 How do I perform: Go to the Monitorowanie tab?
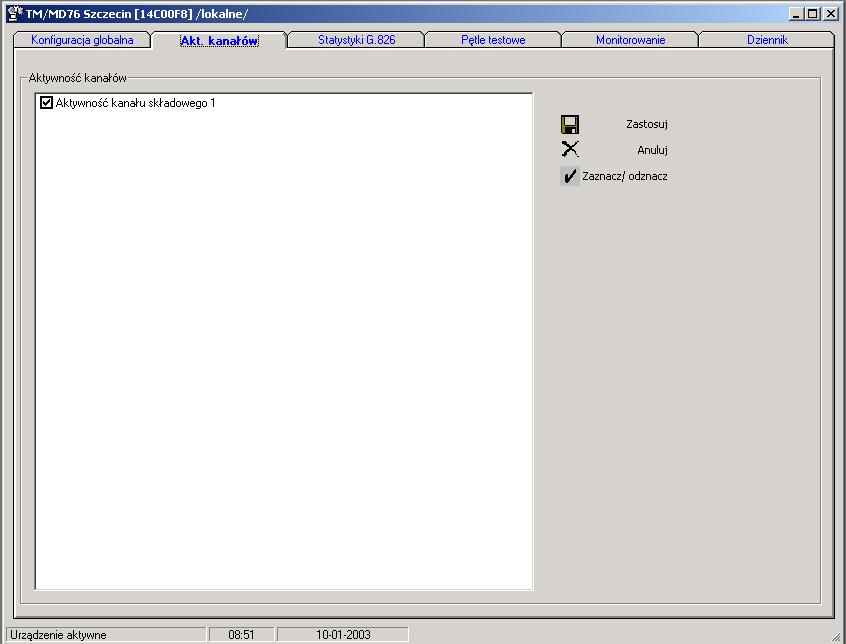(x=630, y=40)
